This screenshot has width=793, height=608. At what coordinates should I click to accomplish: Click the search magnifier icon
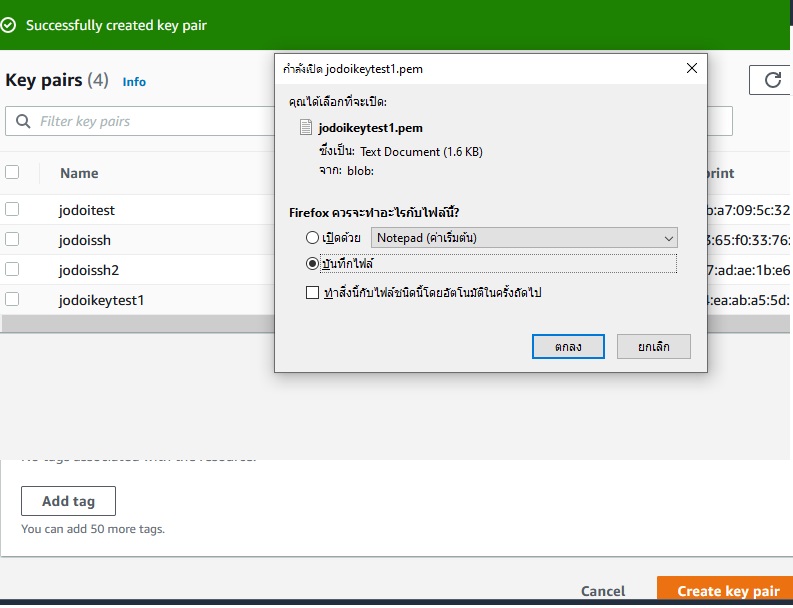(x=23, y=122)
